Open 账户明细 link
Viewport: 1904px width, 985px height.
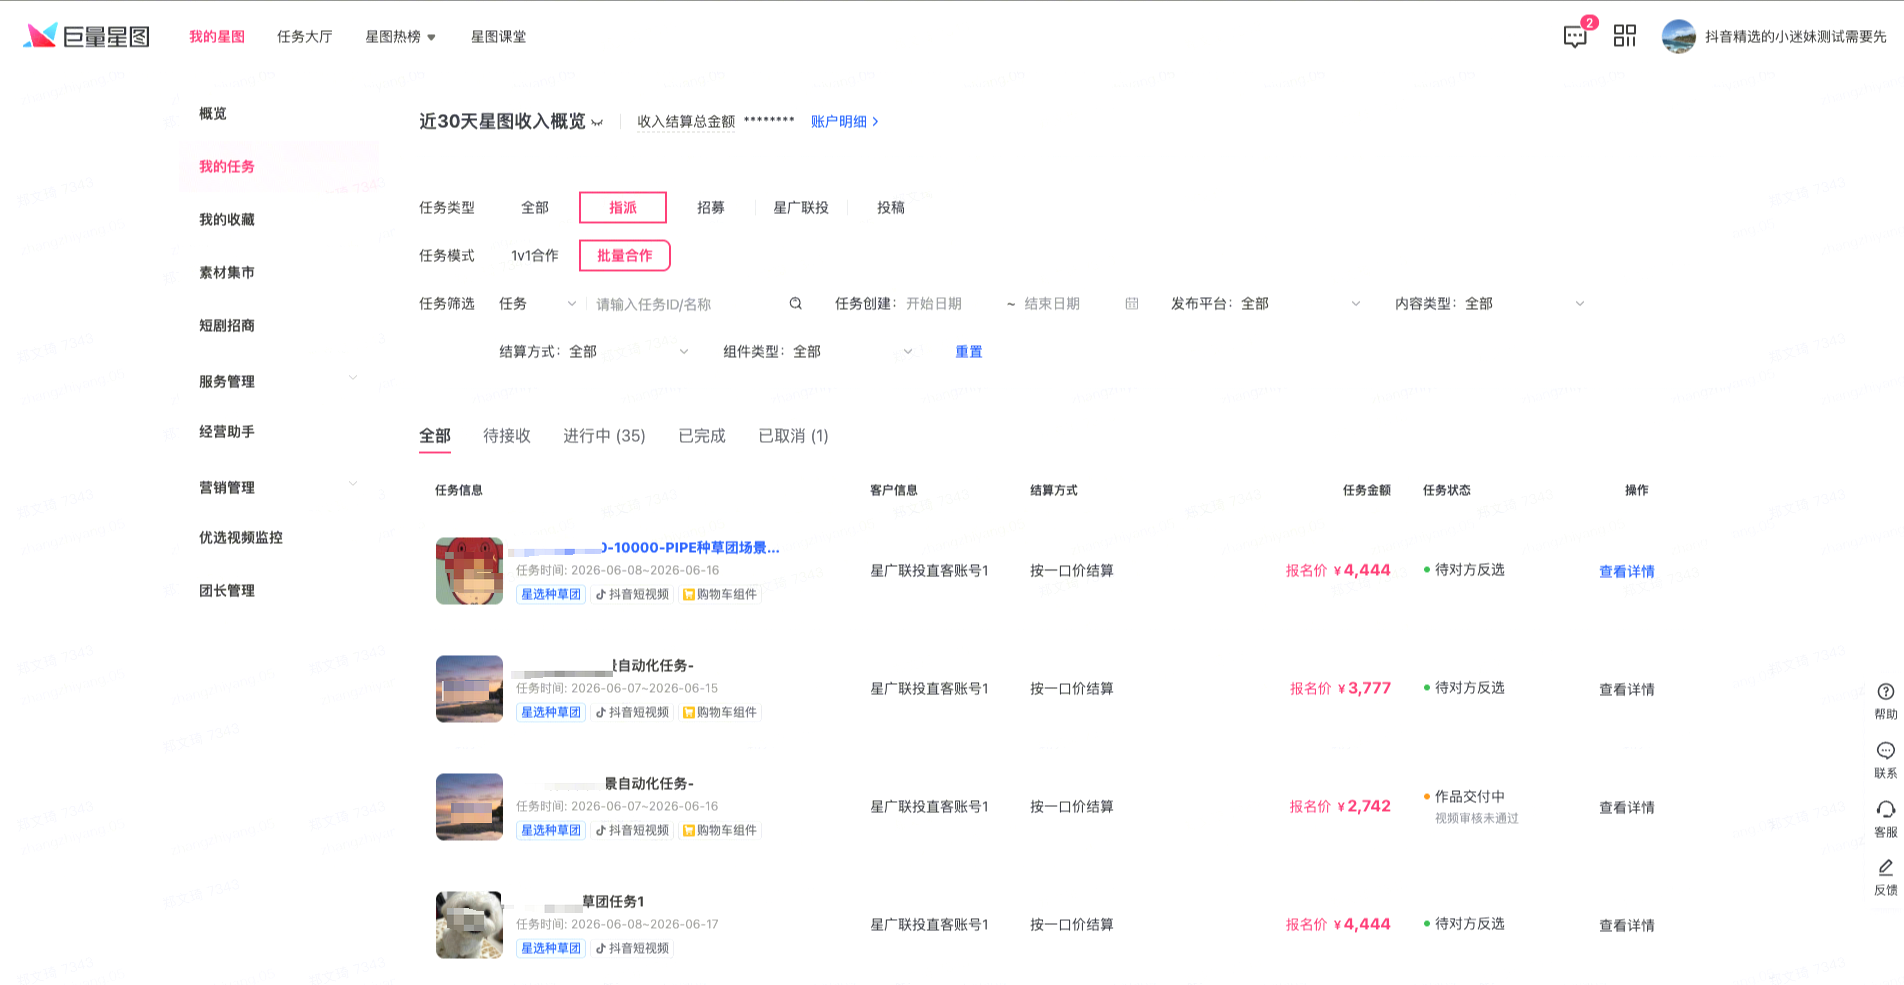click(845, 121)
